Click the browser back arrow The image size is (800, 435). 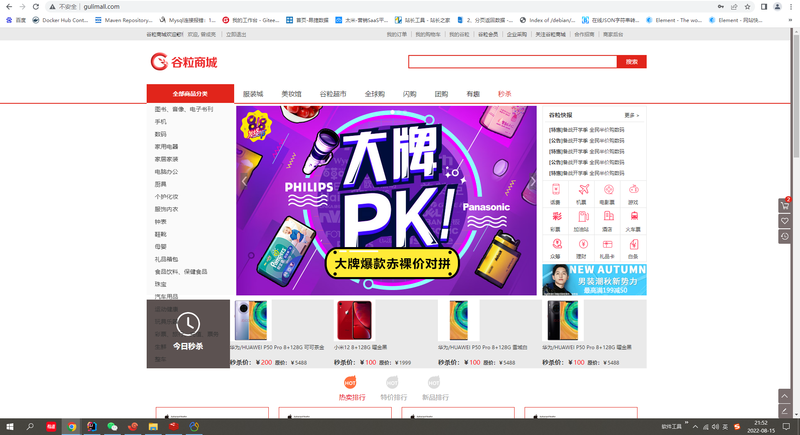(9, 7)
